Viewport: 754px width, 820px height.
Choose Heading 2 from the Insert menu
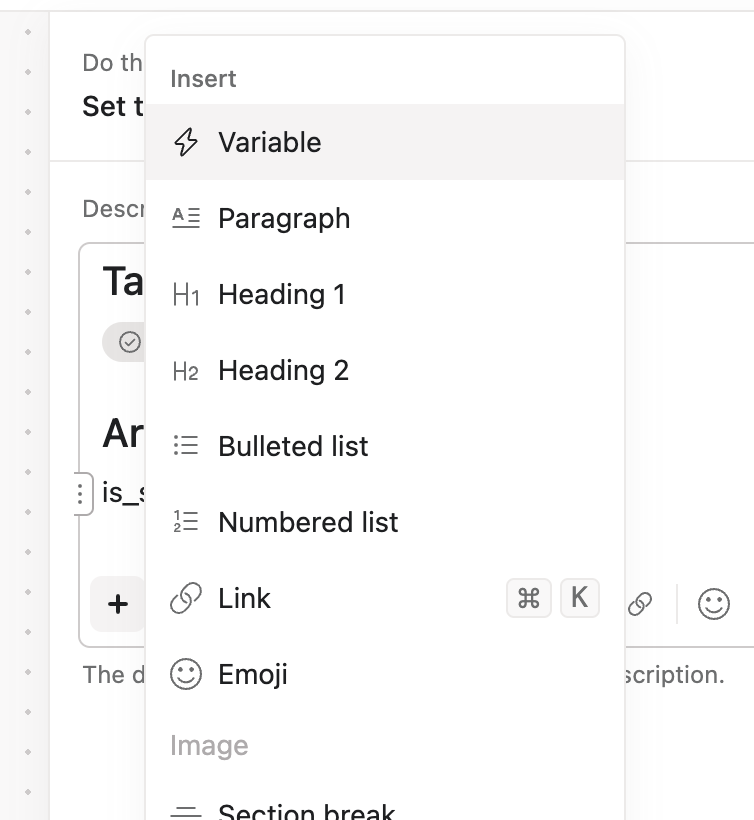coord(283,371)
